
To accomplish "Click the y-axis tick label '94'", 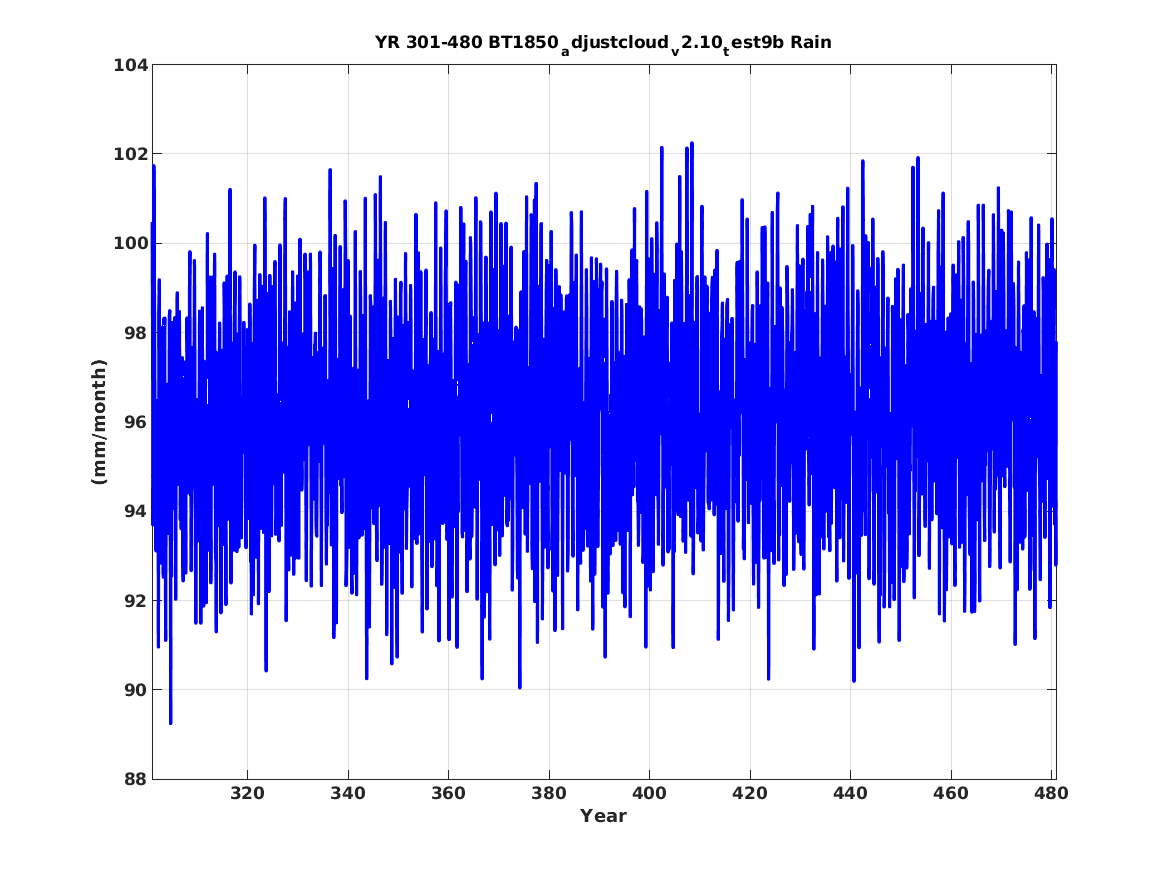I will pyautogui.click(x=136, y=511).
